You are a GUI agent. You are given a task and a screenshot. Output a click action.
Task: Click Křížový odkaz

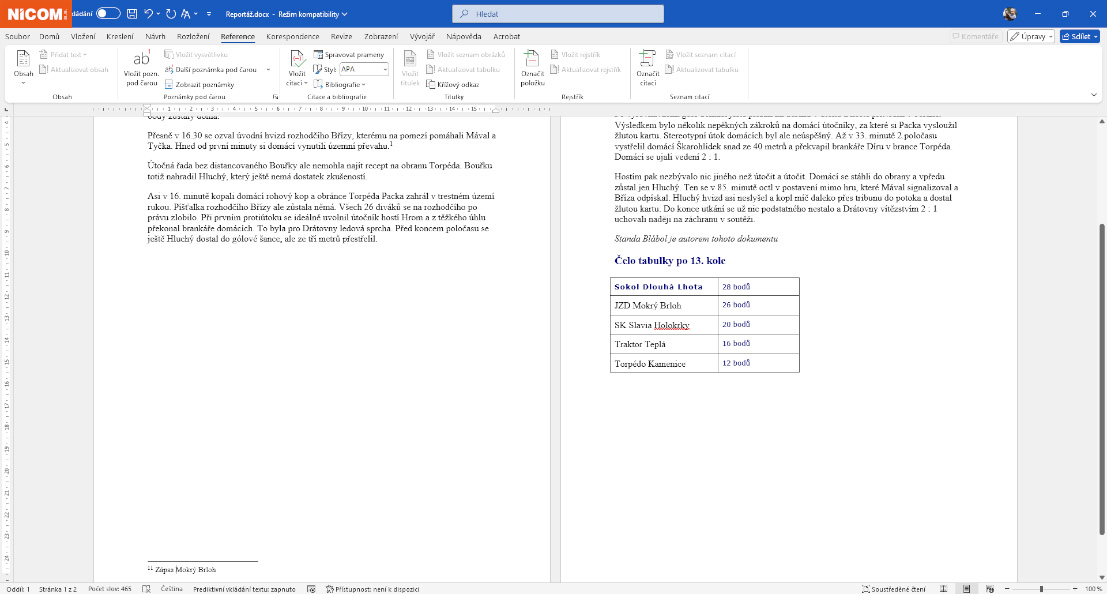[x=453, y=85]
